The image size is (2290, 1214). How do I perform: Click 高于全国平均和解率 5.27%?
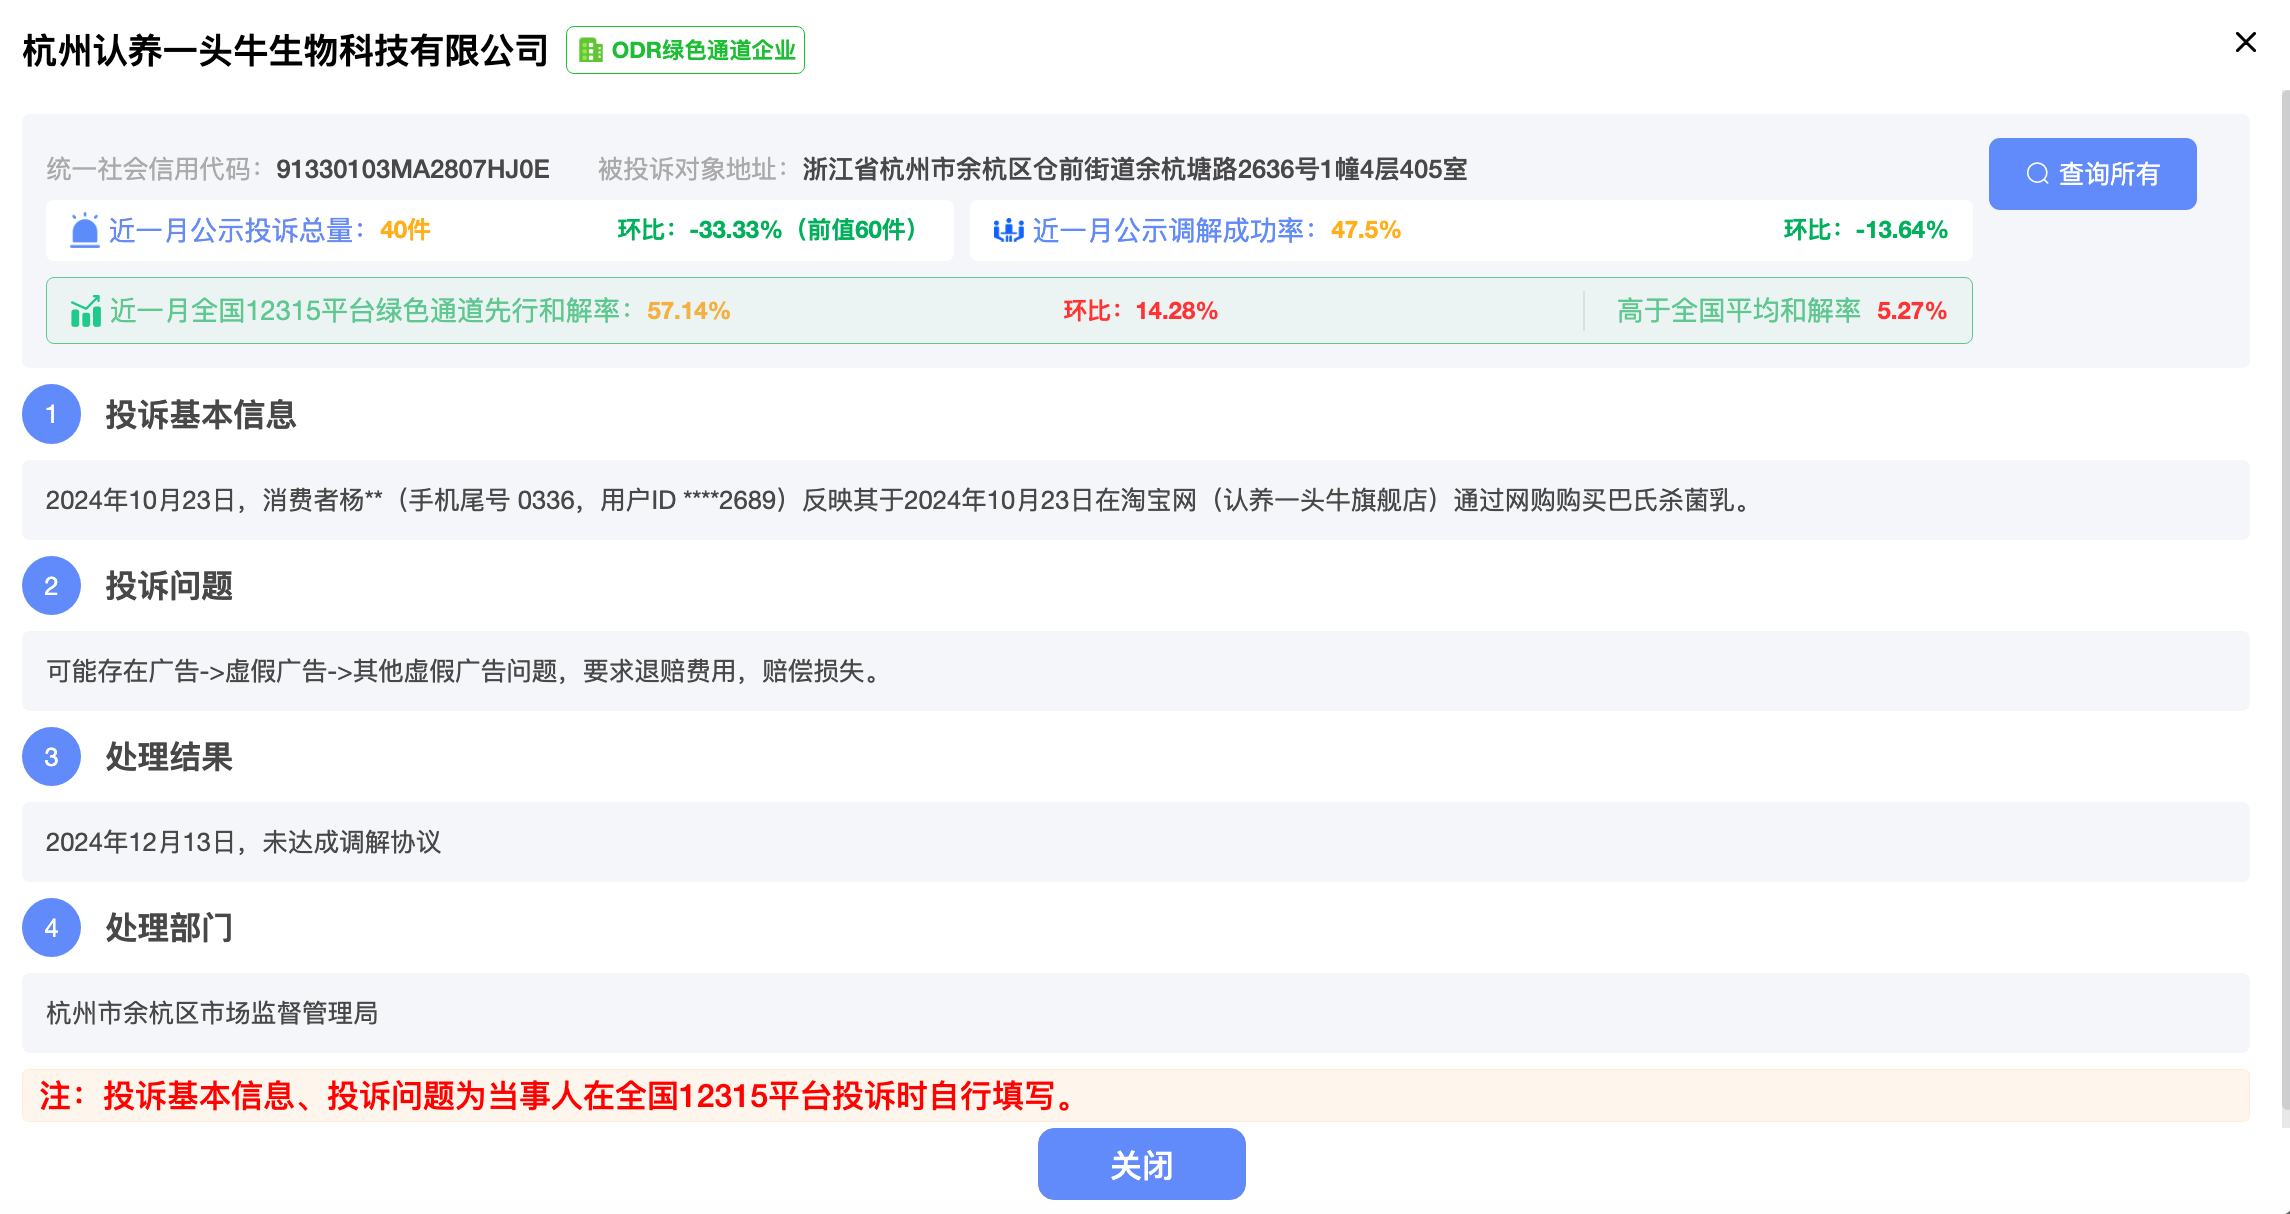tap(1782, 311)
